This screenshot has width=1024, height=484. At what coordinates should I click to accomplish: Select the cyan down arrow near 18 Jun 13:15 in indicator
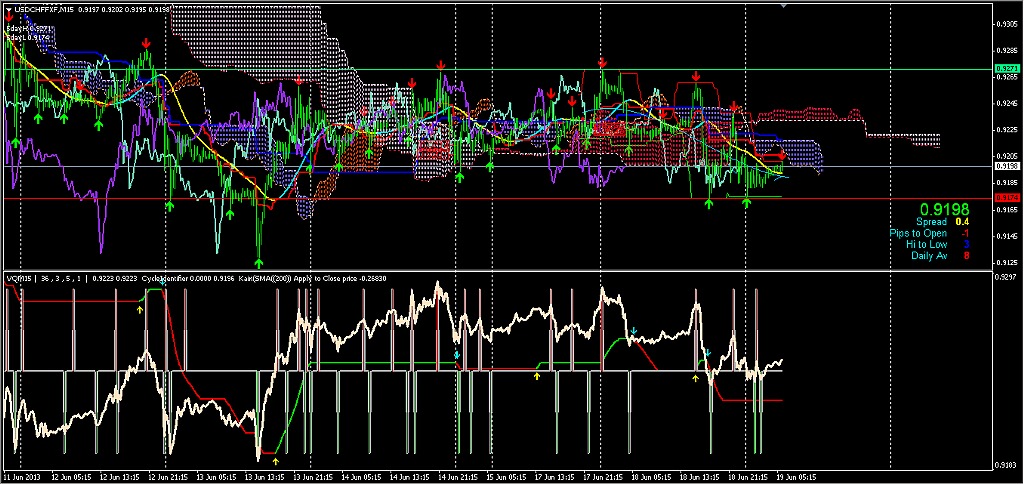708,353
